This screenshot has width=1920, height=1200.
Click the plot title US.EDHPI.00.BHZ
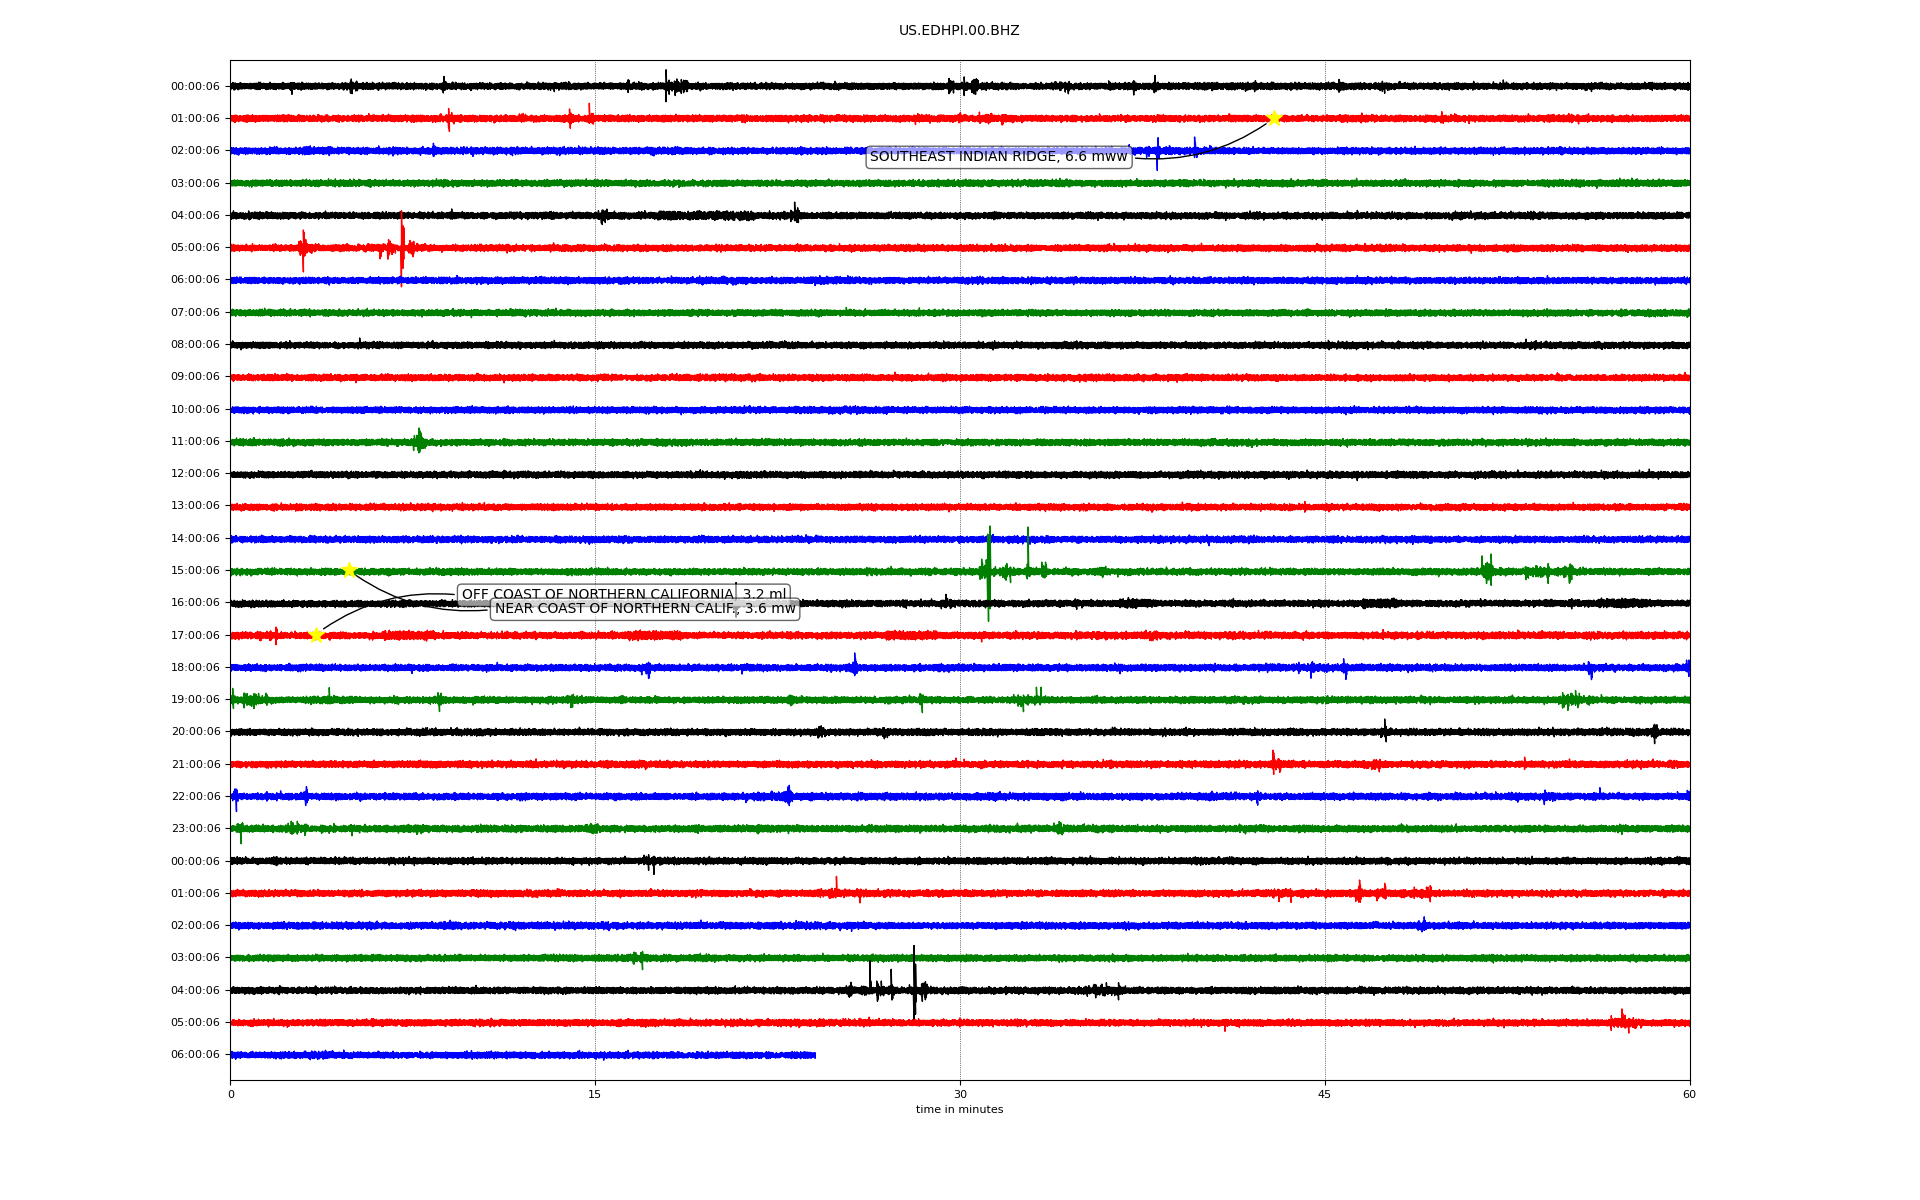click(959, 31)
